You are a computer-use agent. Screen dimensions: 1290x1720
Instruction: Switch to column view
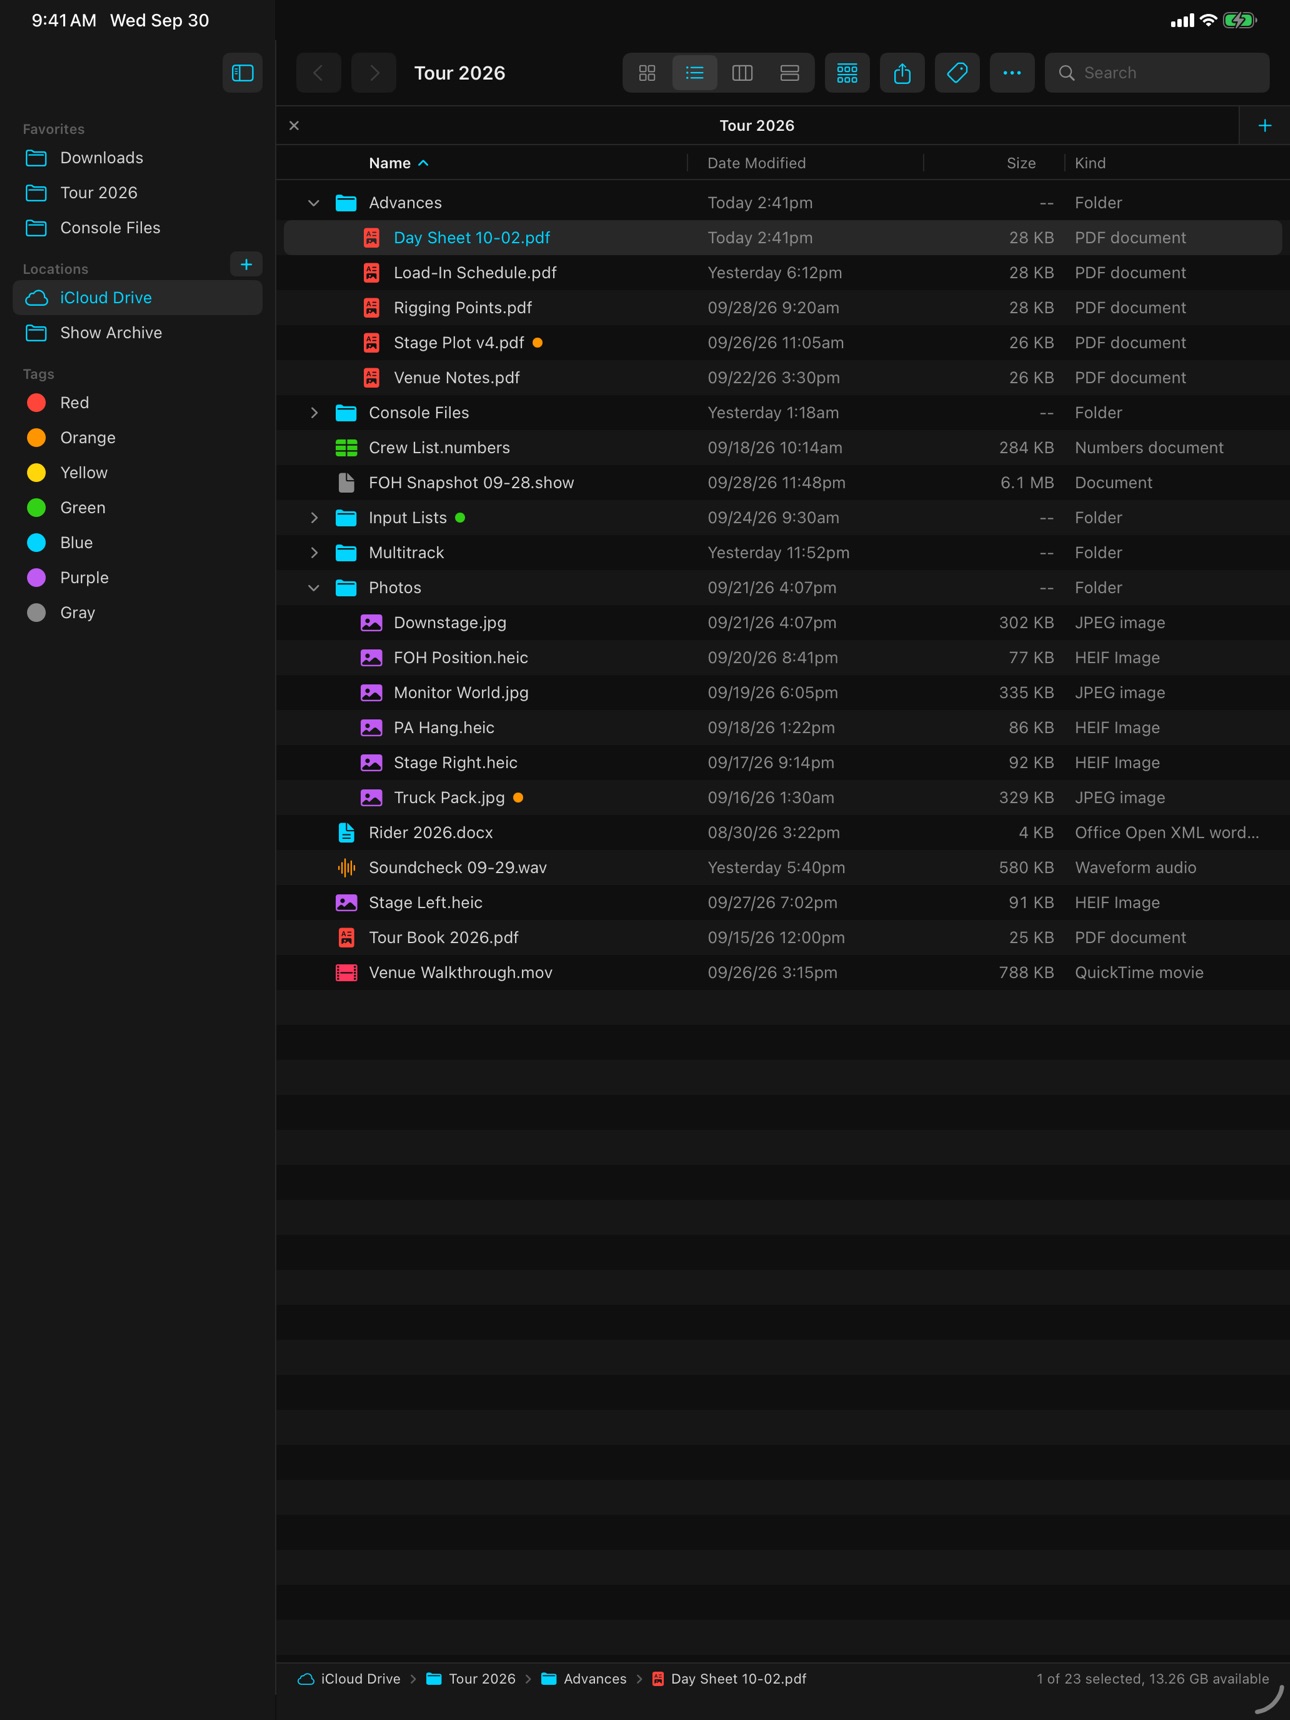pyautogui.click(x=742, y=73)
